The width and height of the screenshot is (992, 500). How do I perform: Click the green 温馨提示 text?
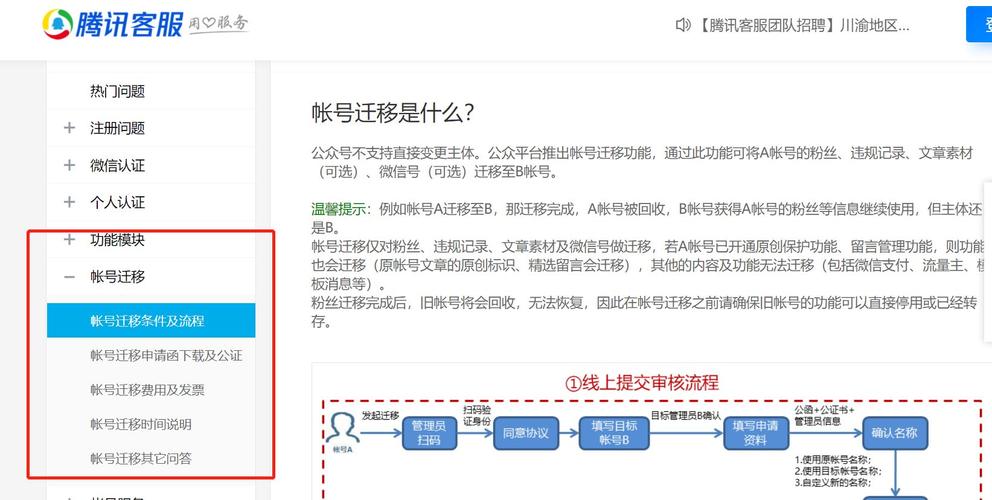[x=338, y=209]
